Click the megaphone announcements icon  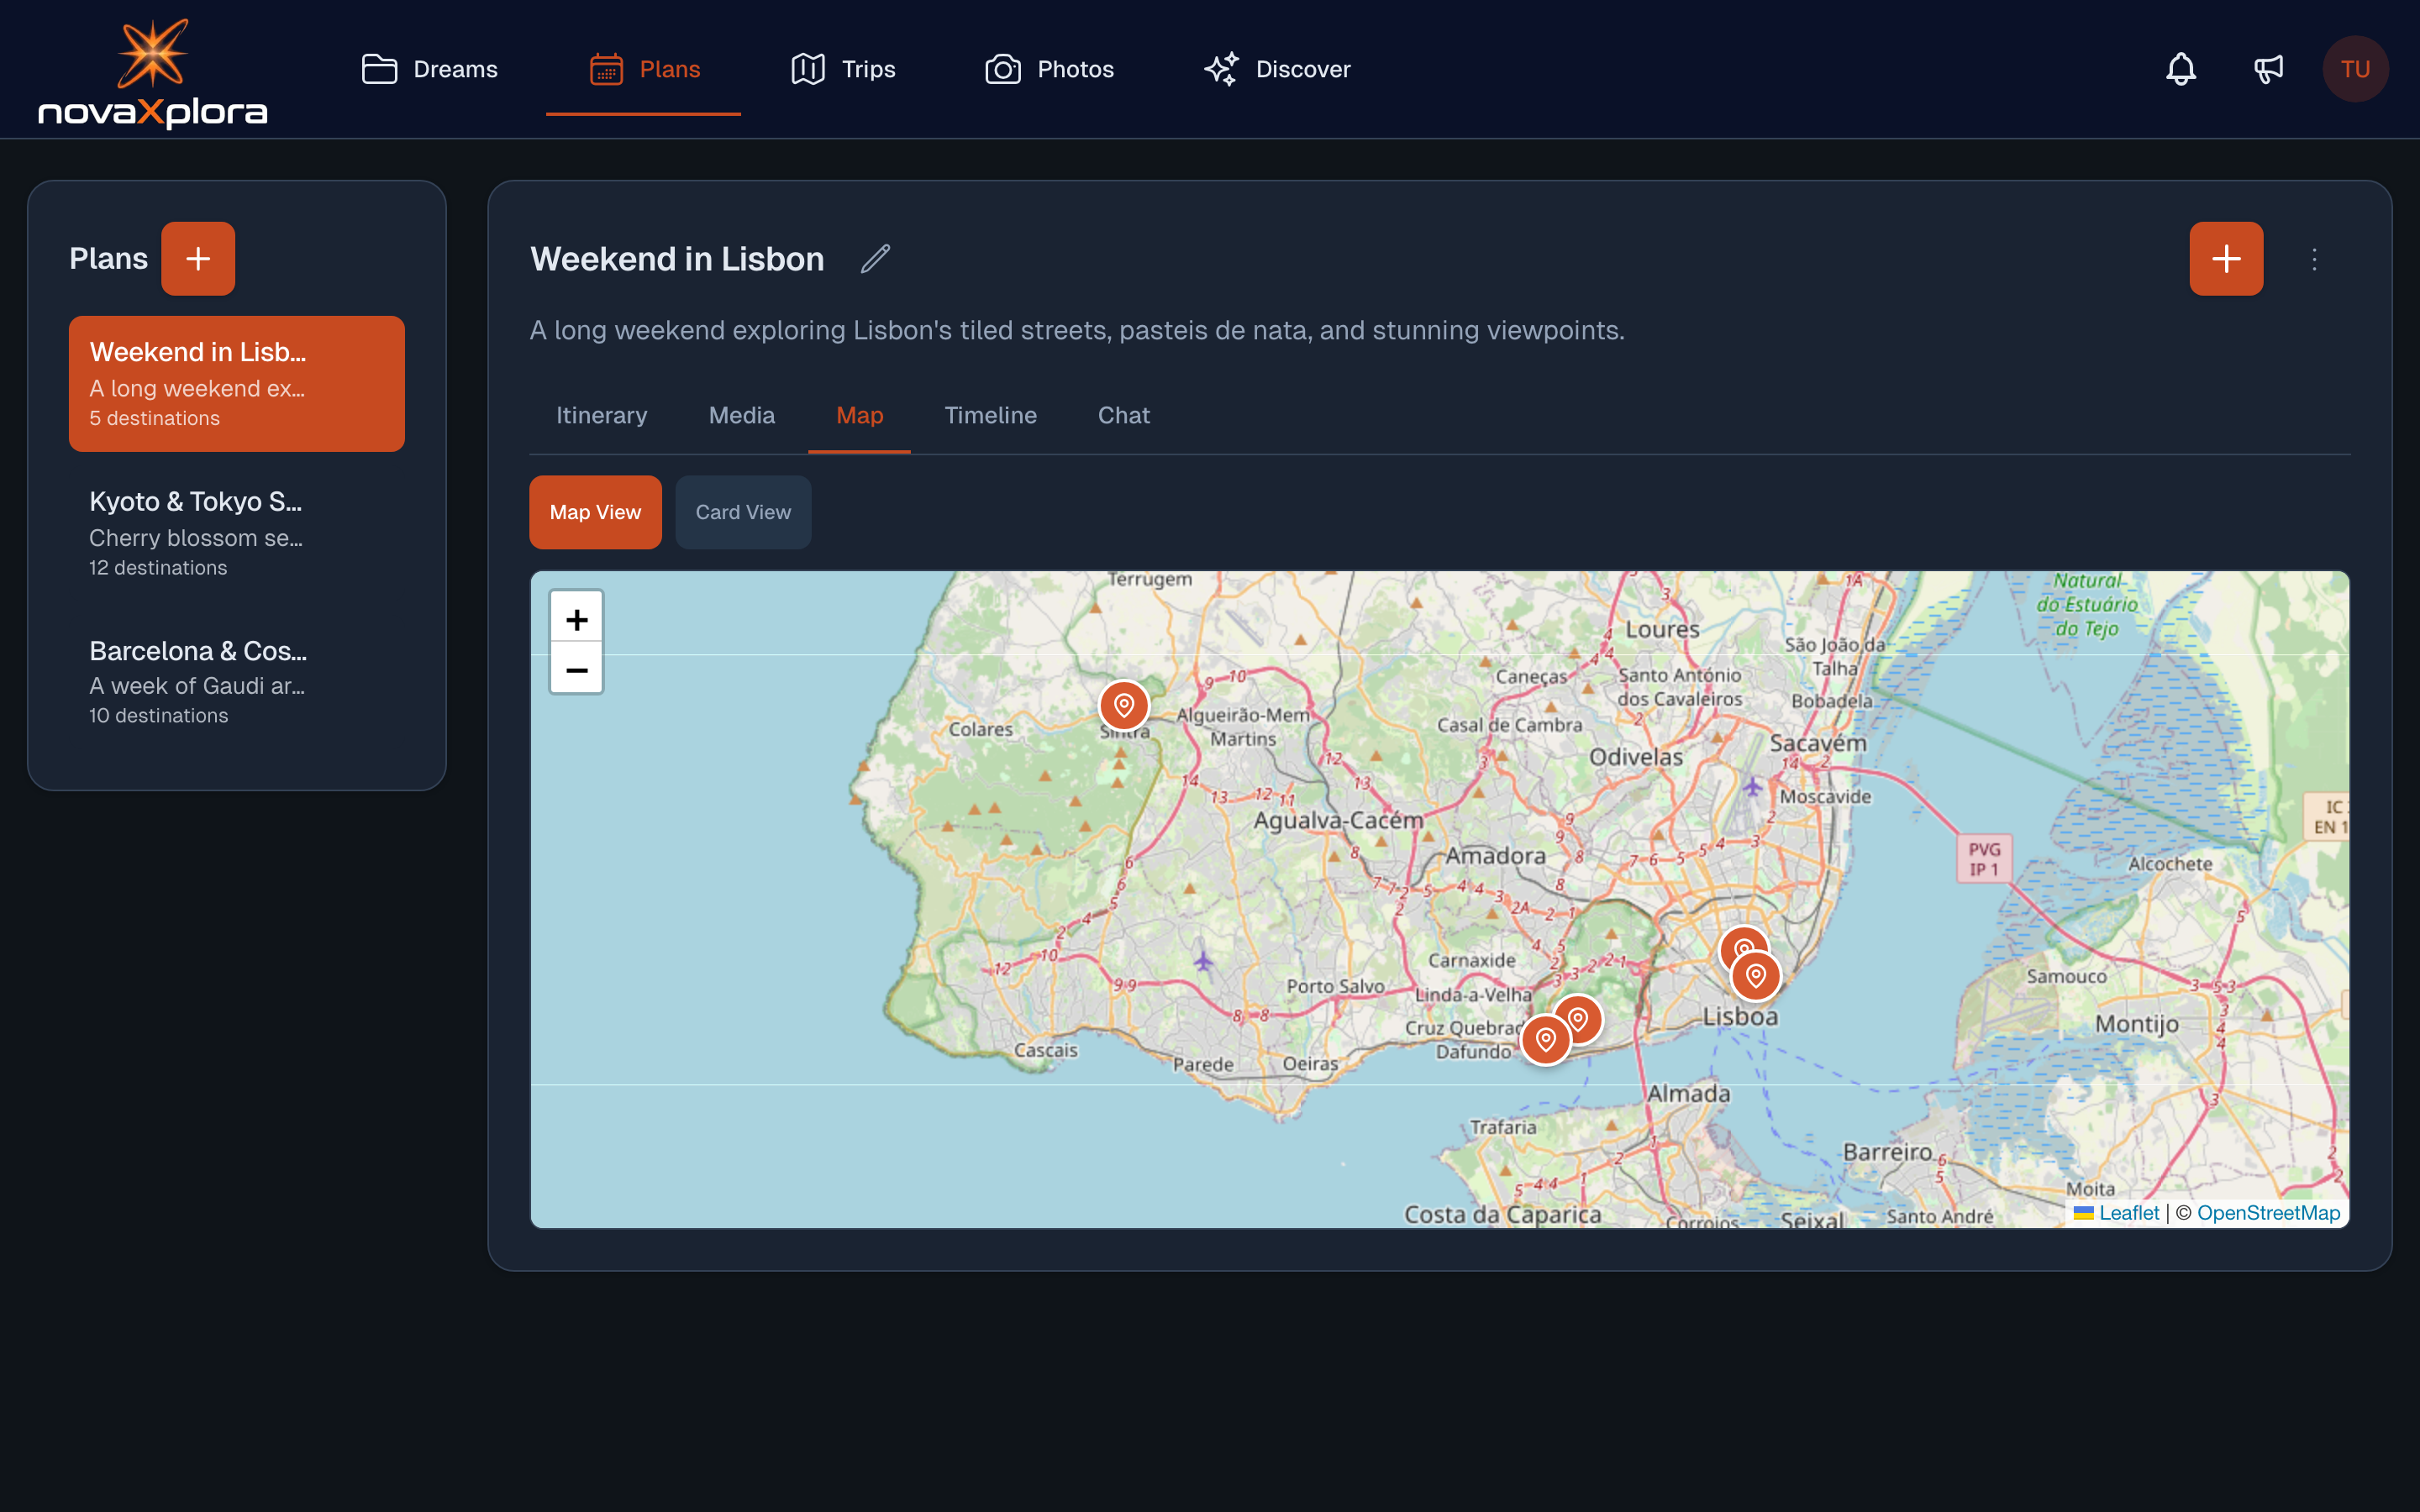[x=2268, y=68]
